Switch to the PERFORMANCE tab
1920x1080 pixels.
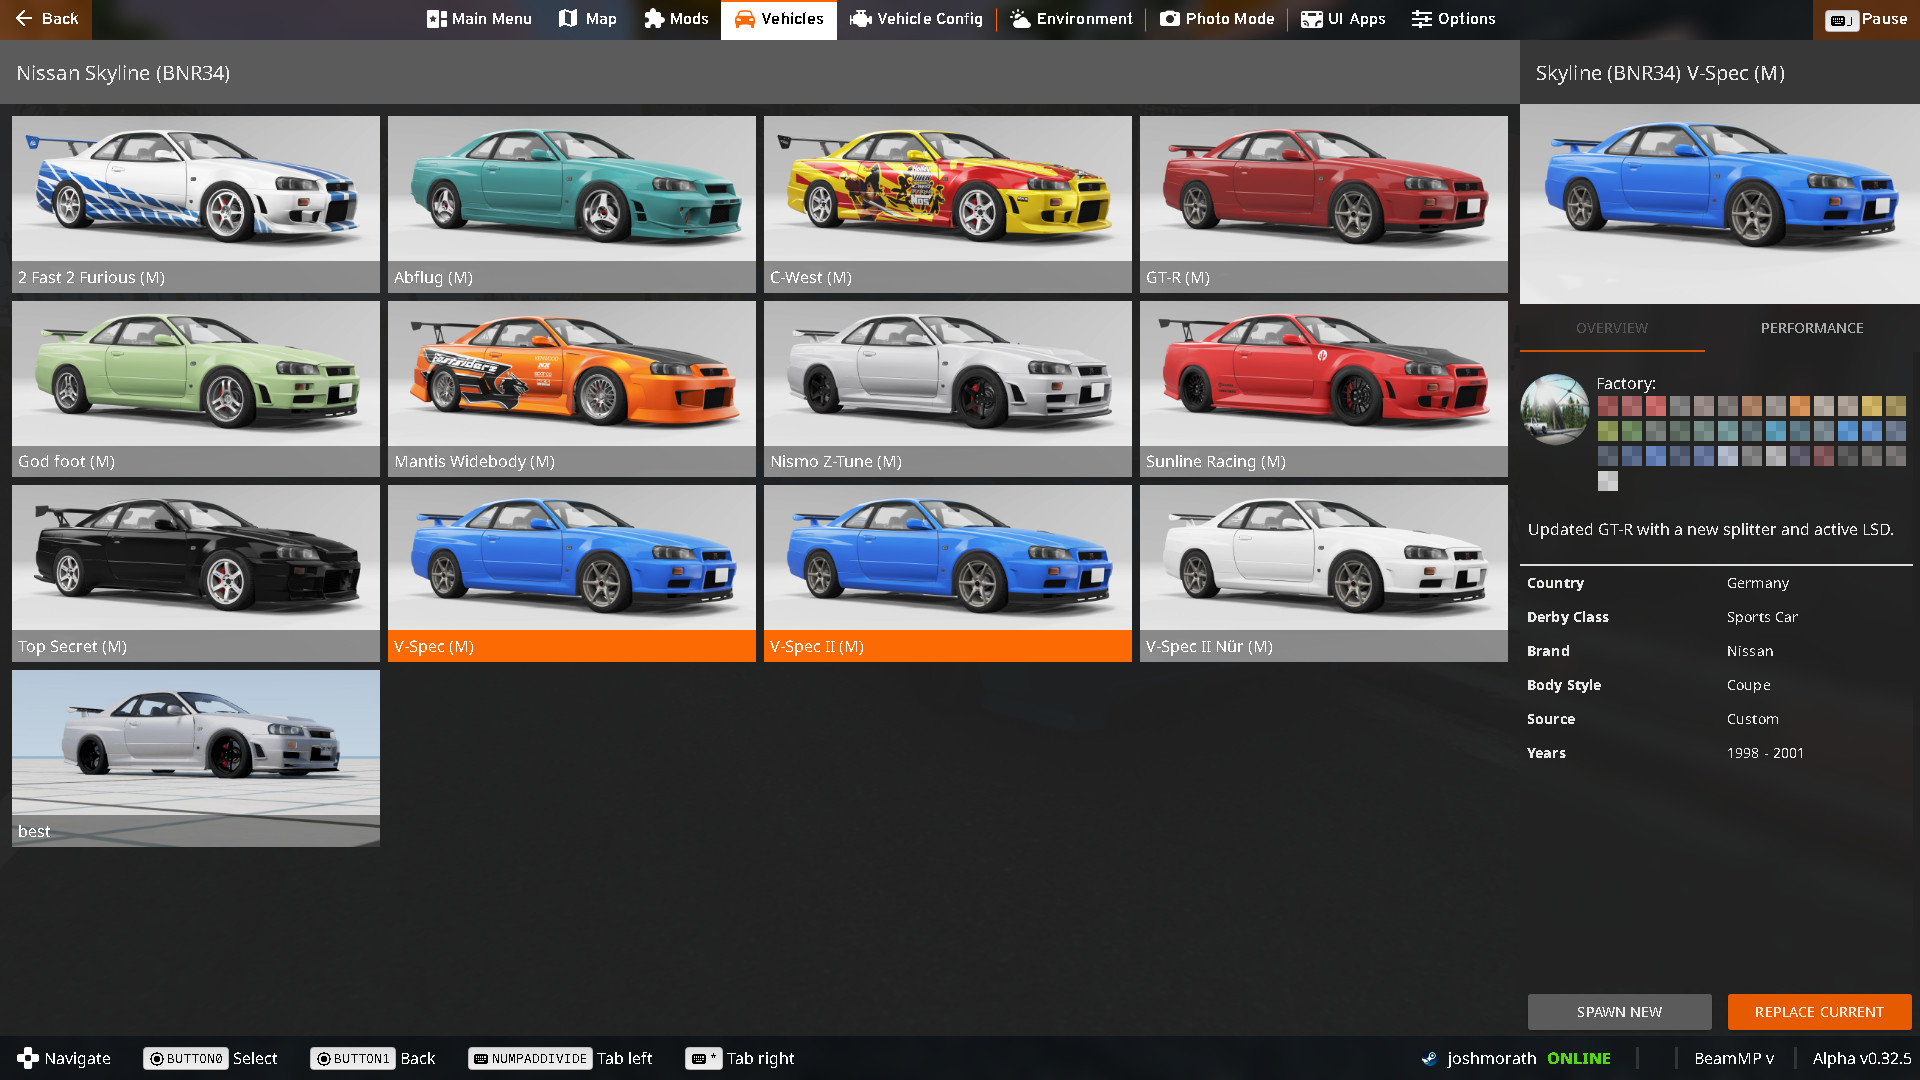click(1812, 328)
